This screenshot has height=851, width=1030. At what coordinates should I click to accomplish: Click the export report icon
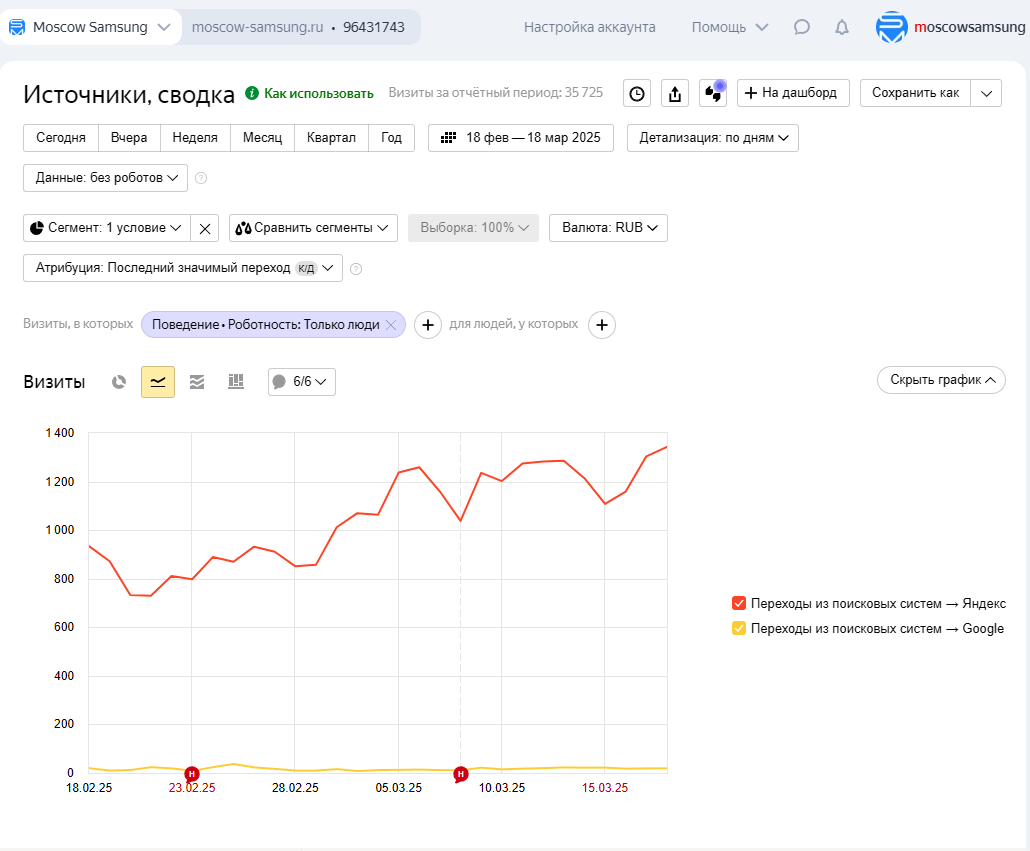click(675, 94)
